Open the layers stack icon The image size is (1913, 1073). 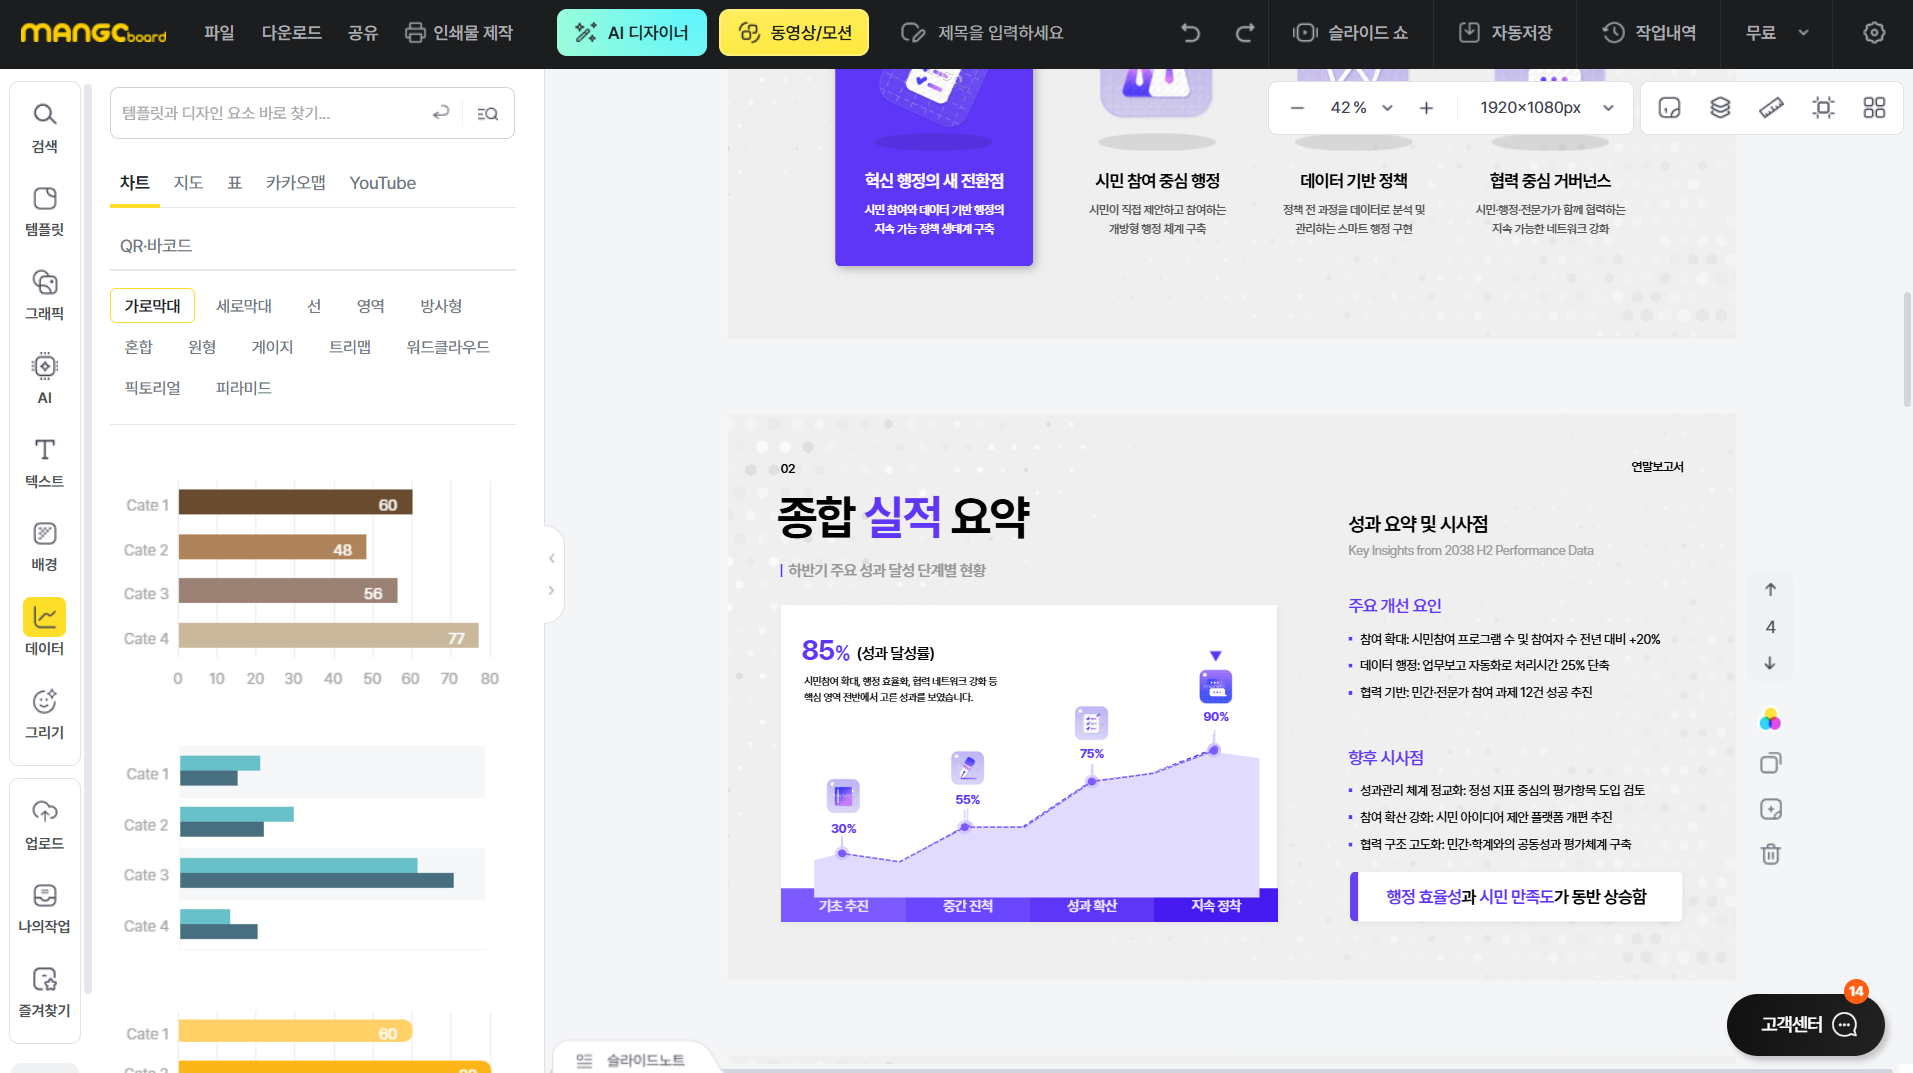pos(1720,108)
